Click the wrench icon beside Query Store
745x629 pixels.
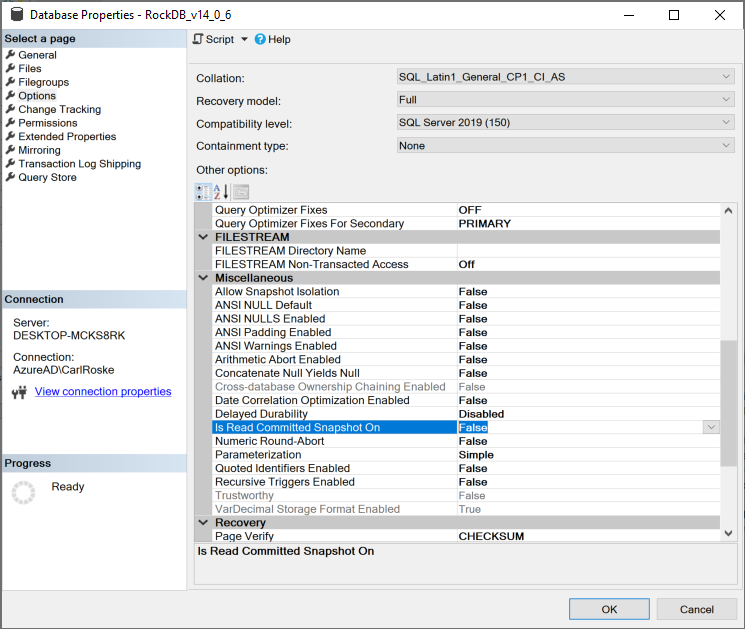[10, 177]
